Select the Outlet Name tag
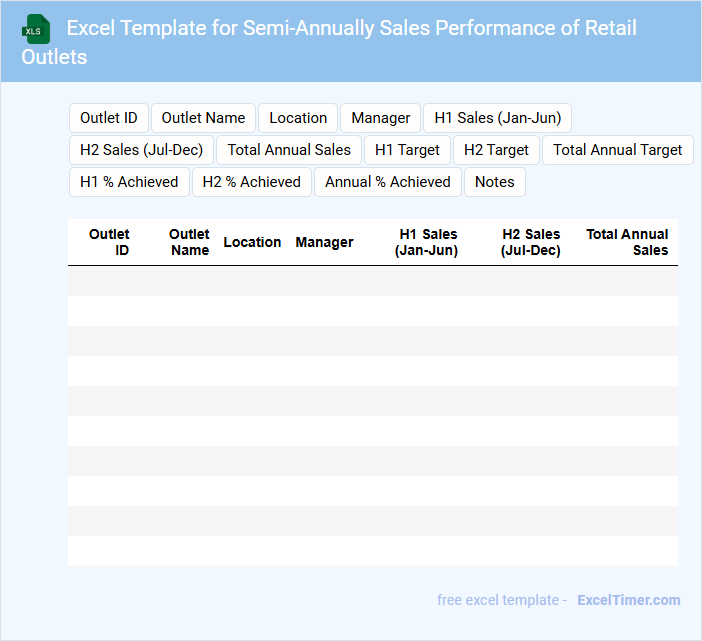702x641 pixels. tap(203, 118)
